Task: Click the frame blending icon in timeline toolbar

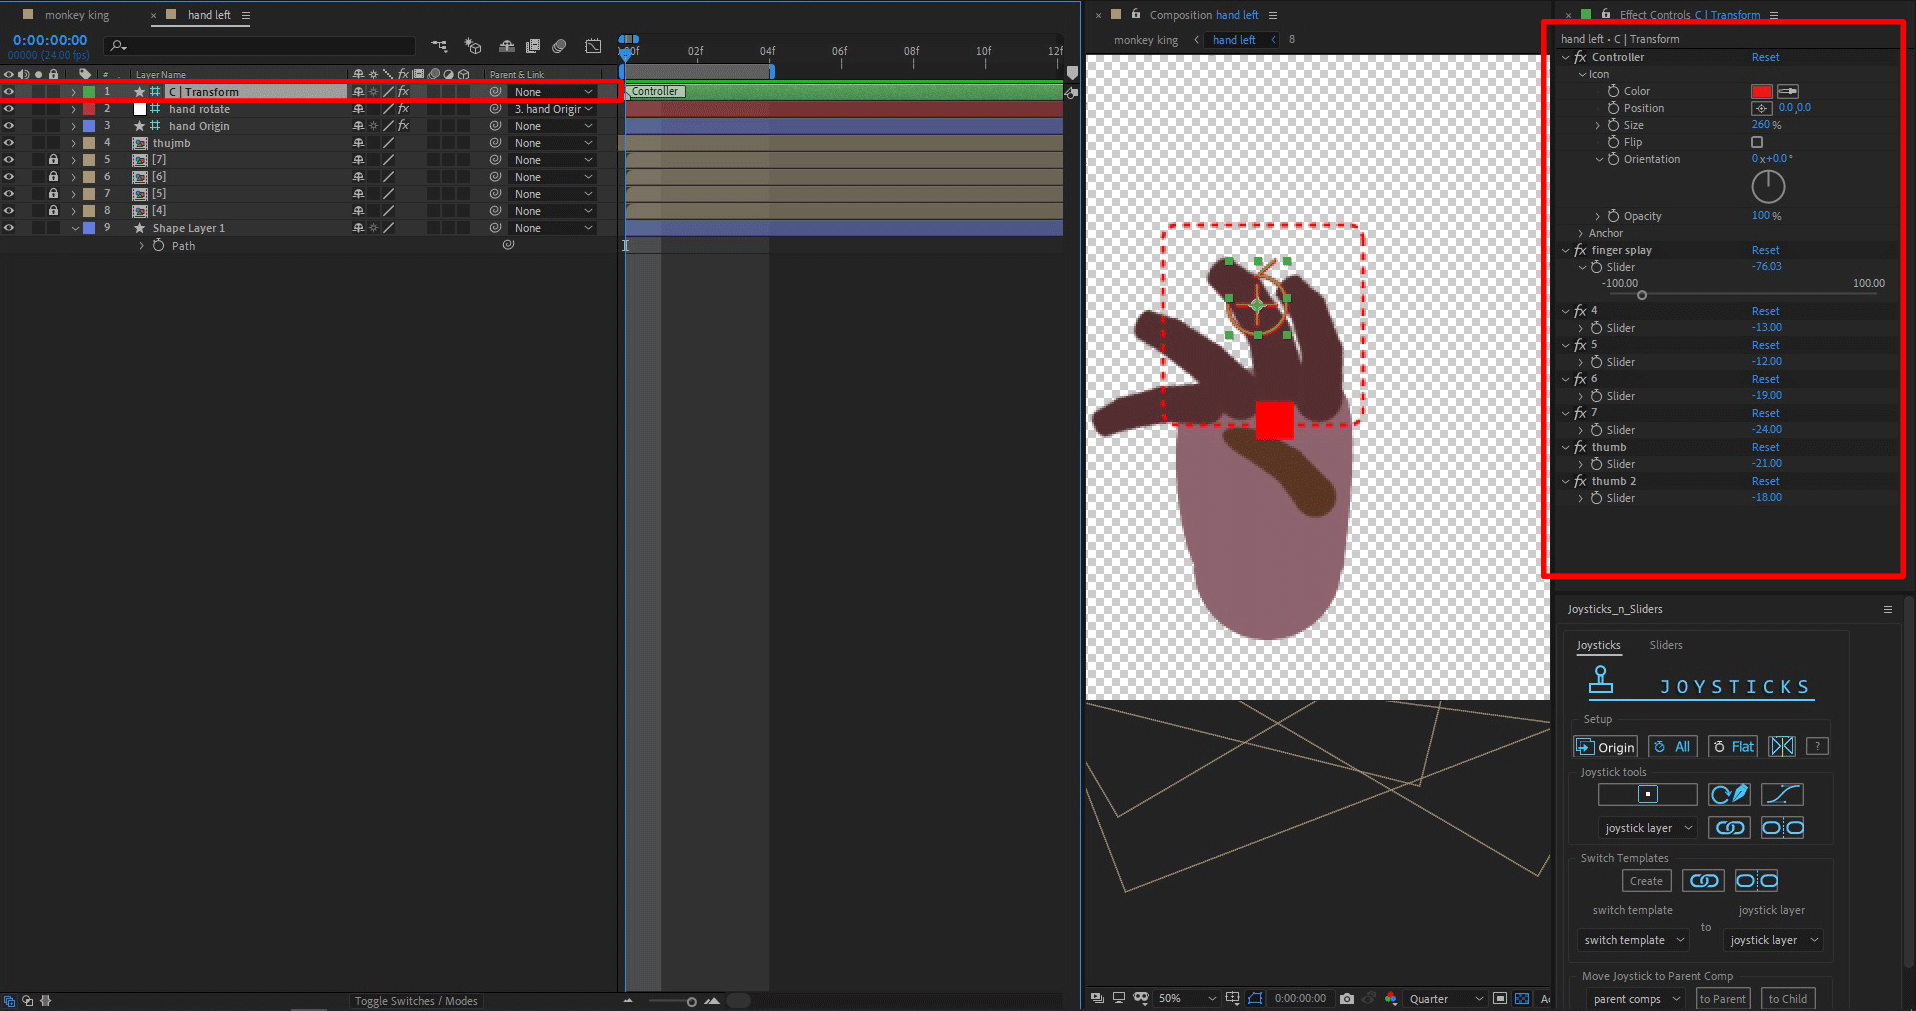Action: (x=533, y=46)
